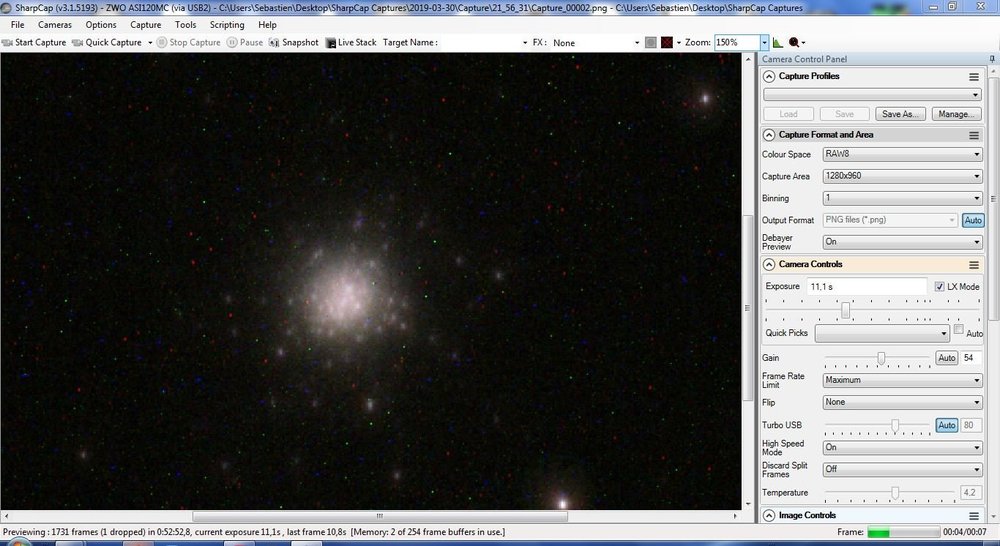This screenshot has height=546, width=1000.
Task: Open the Options menu
Action: (x=101, y=25)
